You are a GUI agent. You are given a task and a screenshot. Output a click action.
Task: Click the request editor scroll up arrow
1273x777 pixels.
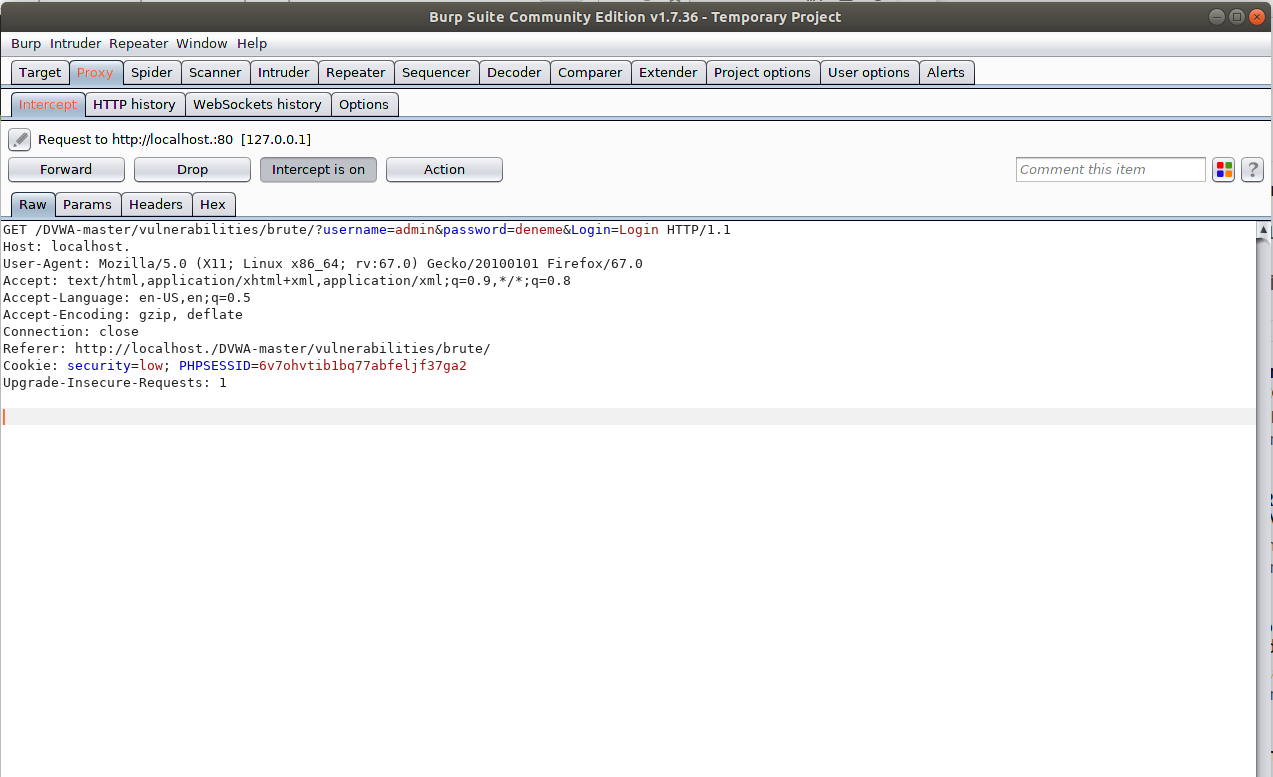tap(1264, 230)
